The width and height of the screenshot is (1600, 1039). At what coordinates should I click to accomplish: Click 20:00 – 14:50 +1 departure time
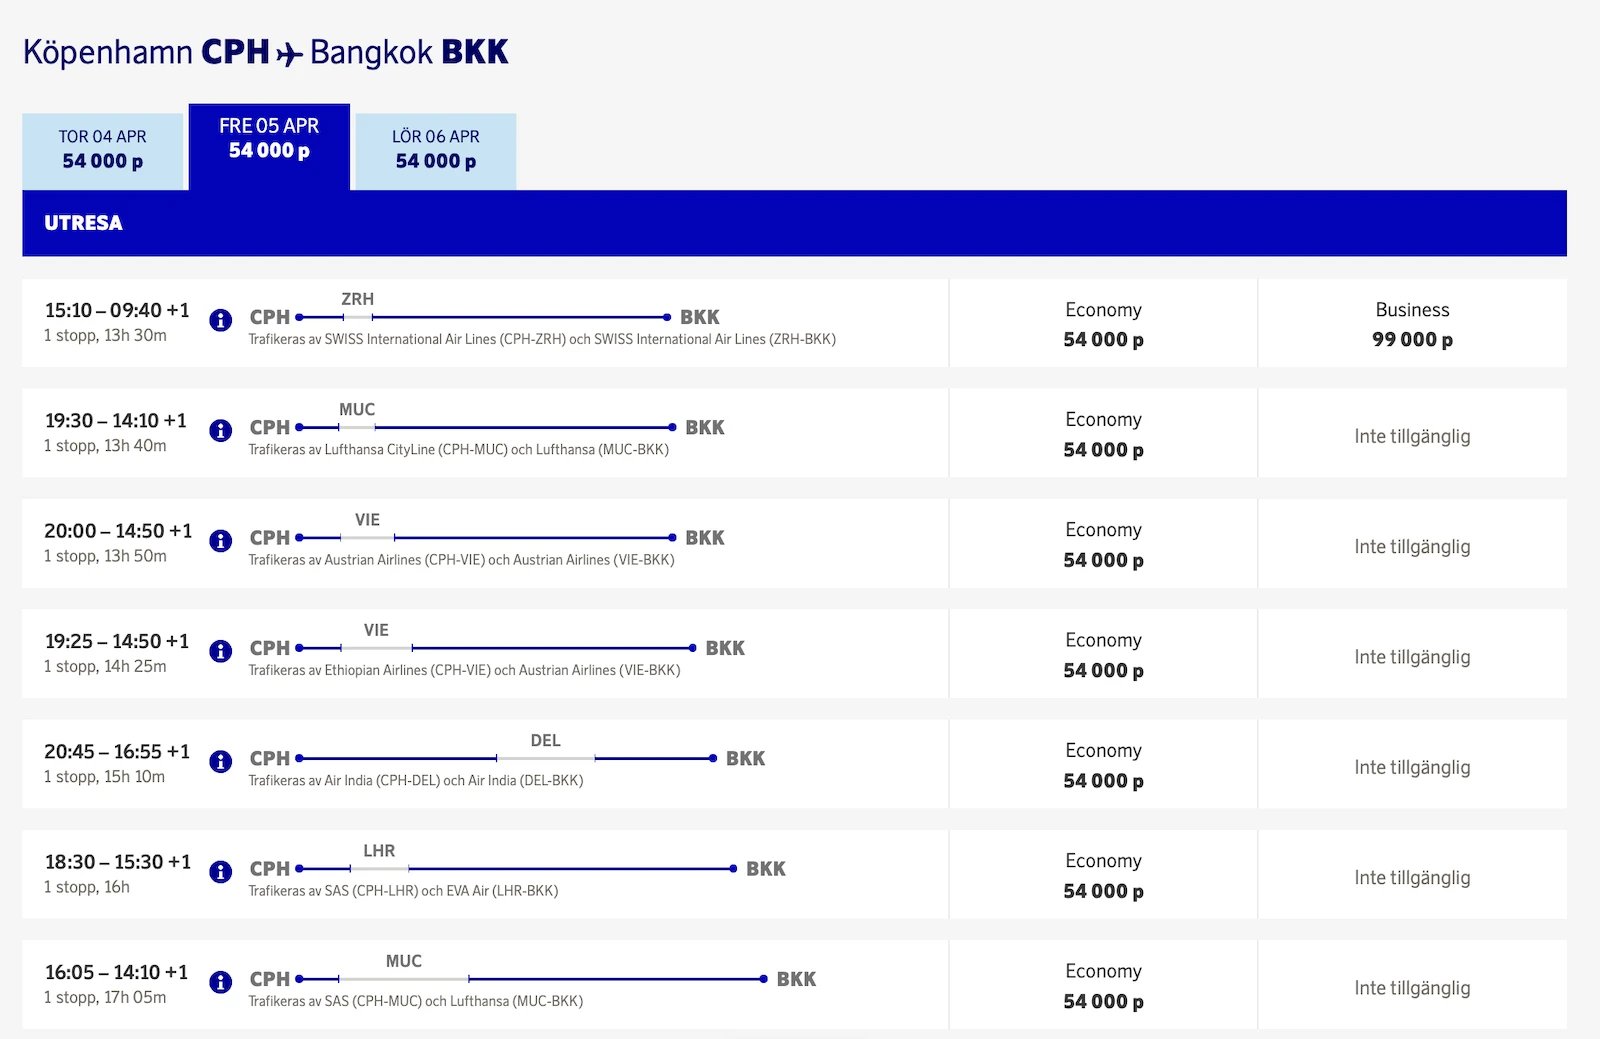[118, 531]
